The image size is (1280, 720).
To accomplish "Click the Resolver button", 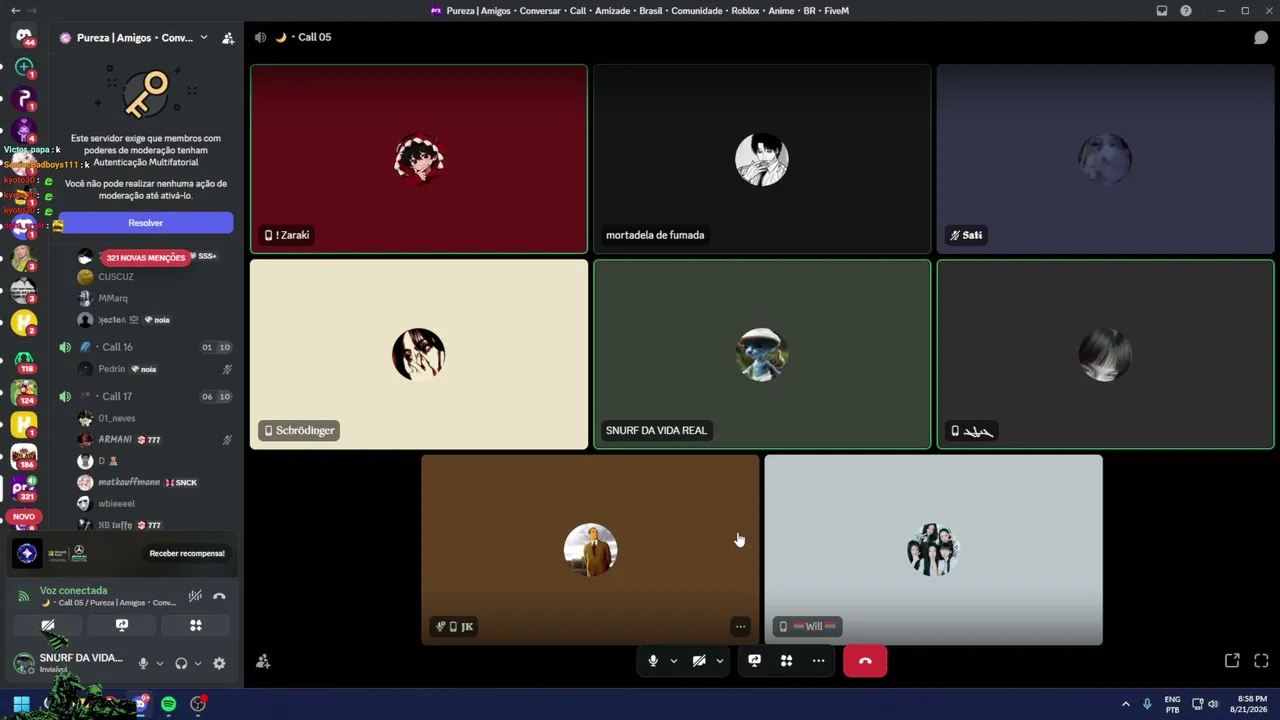I will (x=146, y=223).
